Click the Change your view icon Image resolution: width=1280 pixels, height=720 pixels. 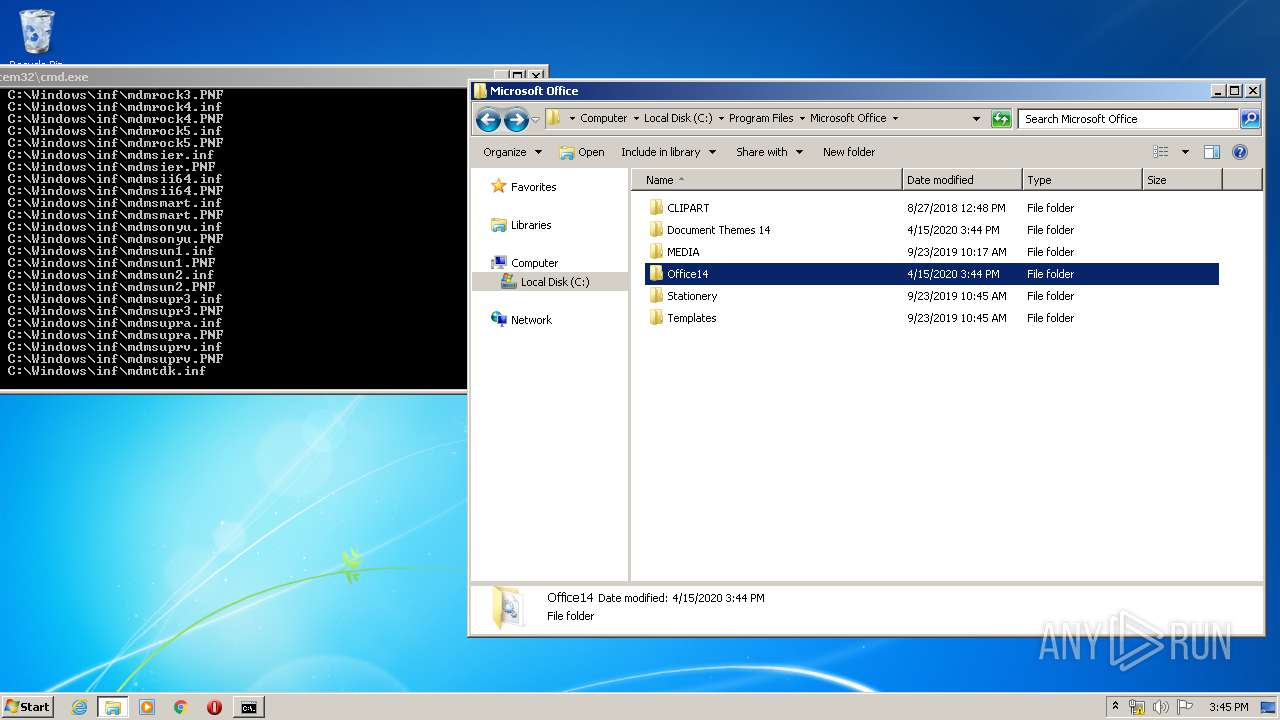click(x=1160, y=152)
